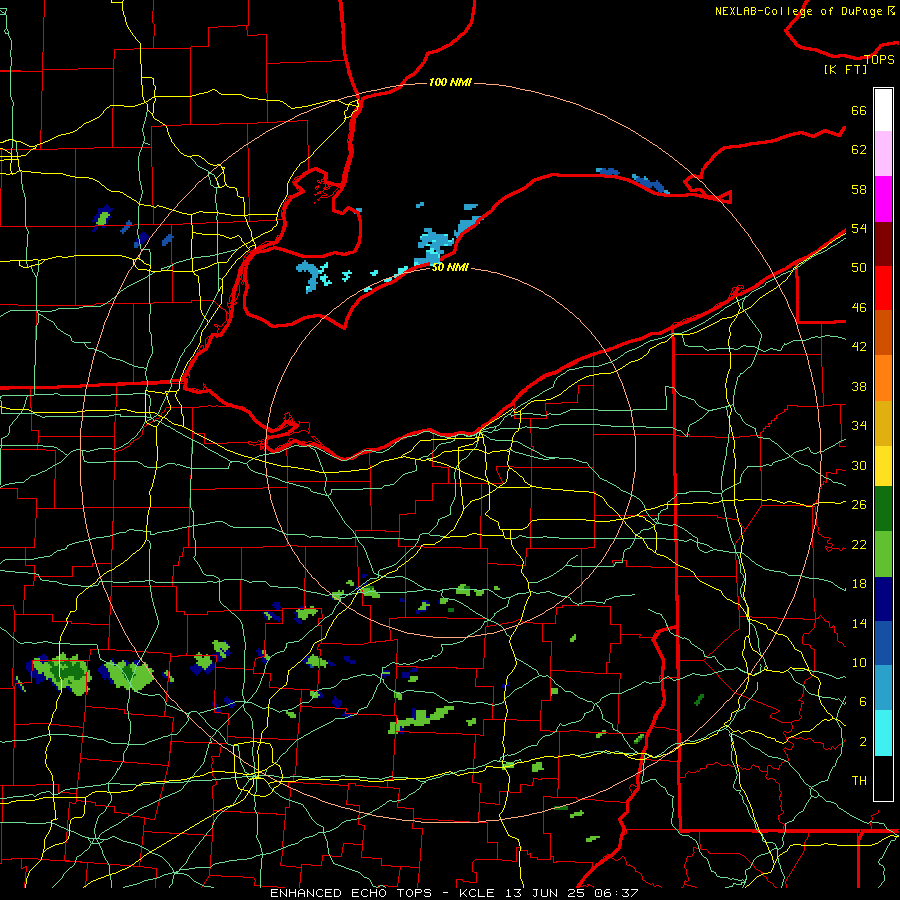Click the light pink legend swatch
Viewport: 900px width, 900px height.
[883, 153]
